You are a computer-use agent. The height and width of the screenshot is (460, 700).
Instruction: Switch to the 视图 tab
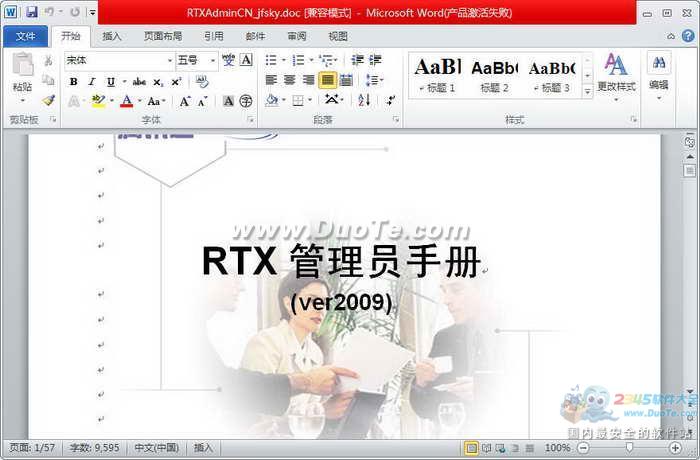click(x=338, y=37)
